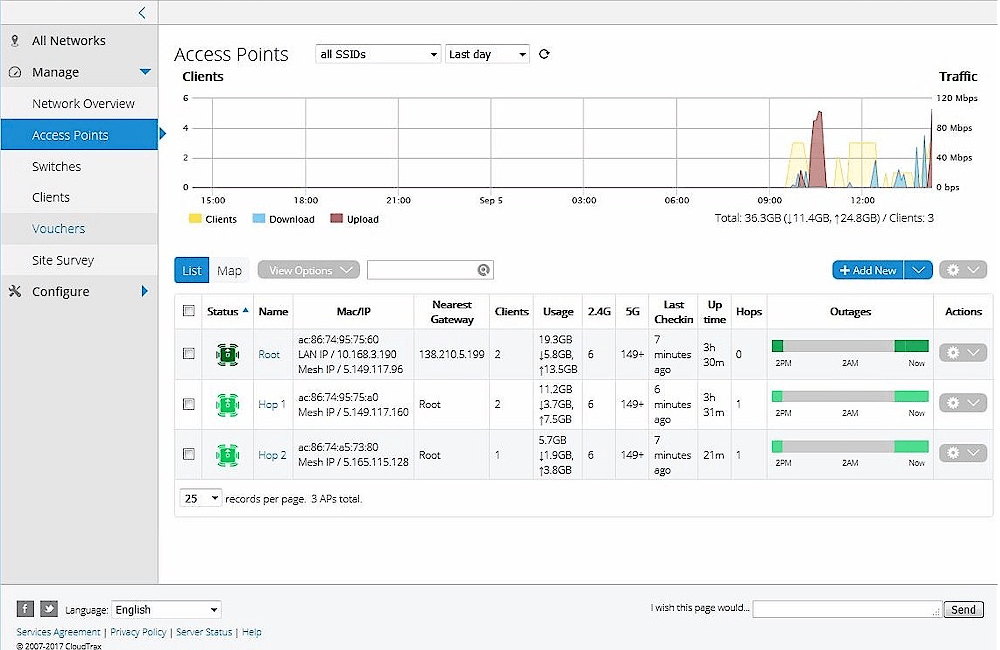
Task: Open the Language dropdown
Action: click(166, 609)
